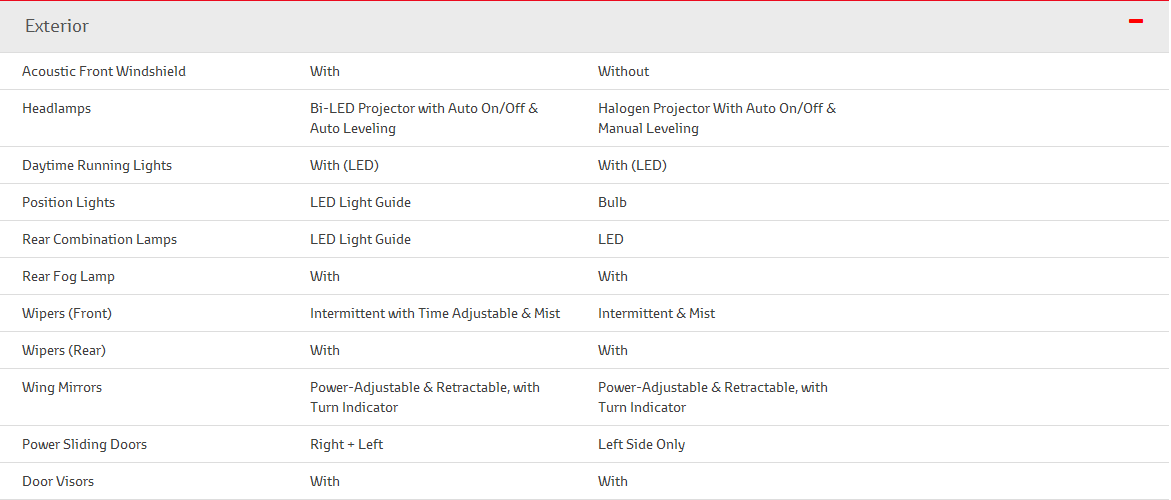Click the Wipers (Front) row label
The height and width of the screenshot is (500, 1171).
66,314
